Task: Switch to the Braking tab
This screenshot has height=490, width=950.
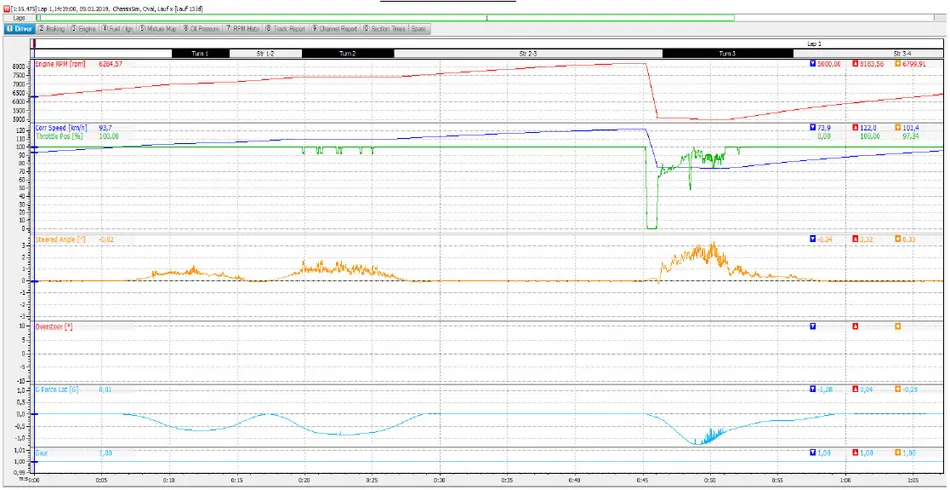Action: [x=52, y=29]
